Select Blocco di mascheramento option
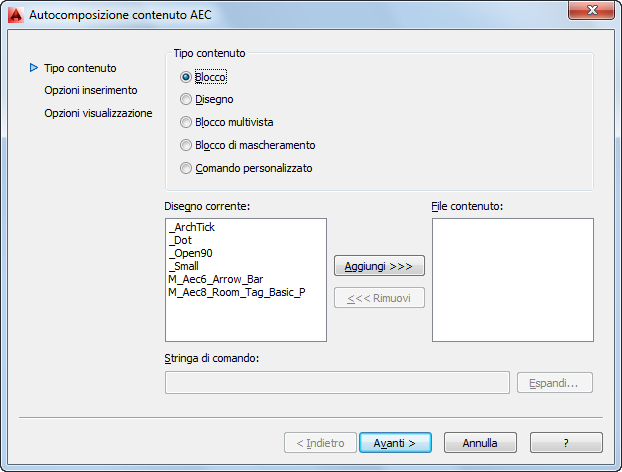 pyautogui.click(x=186, y=145)
